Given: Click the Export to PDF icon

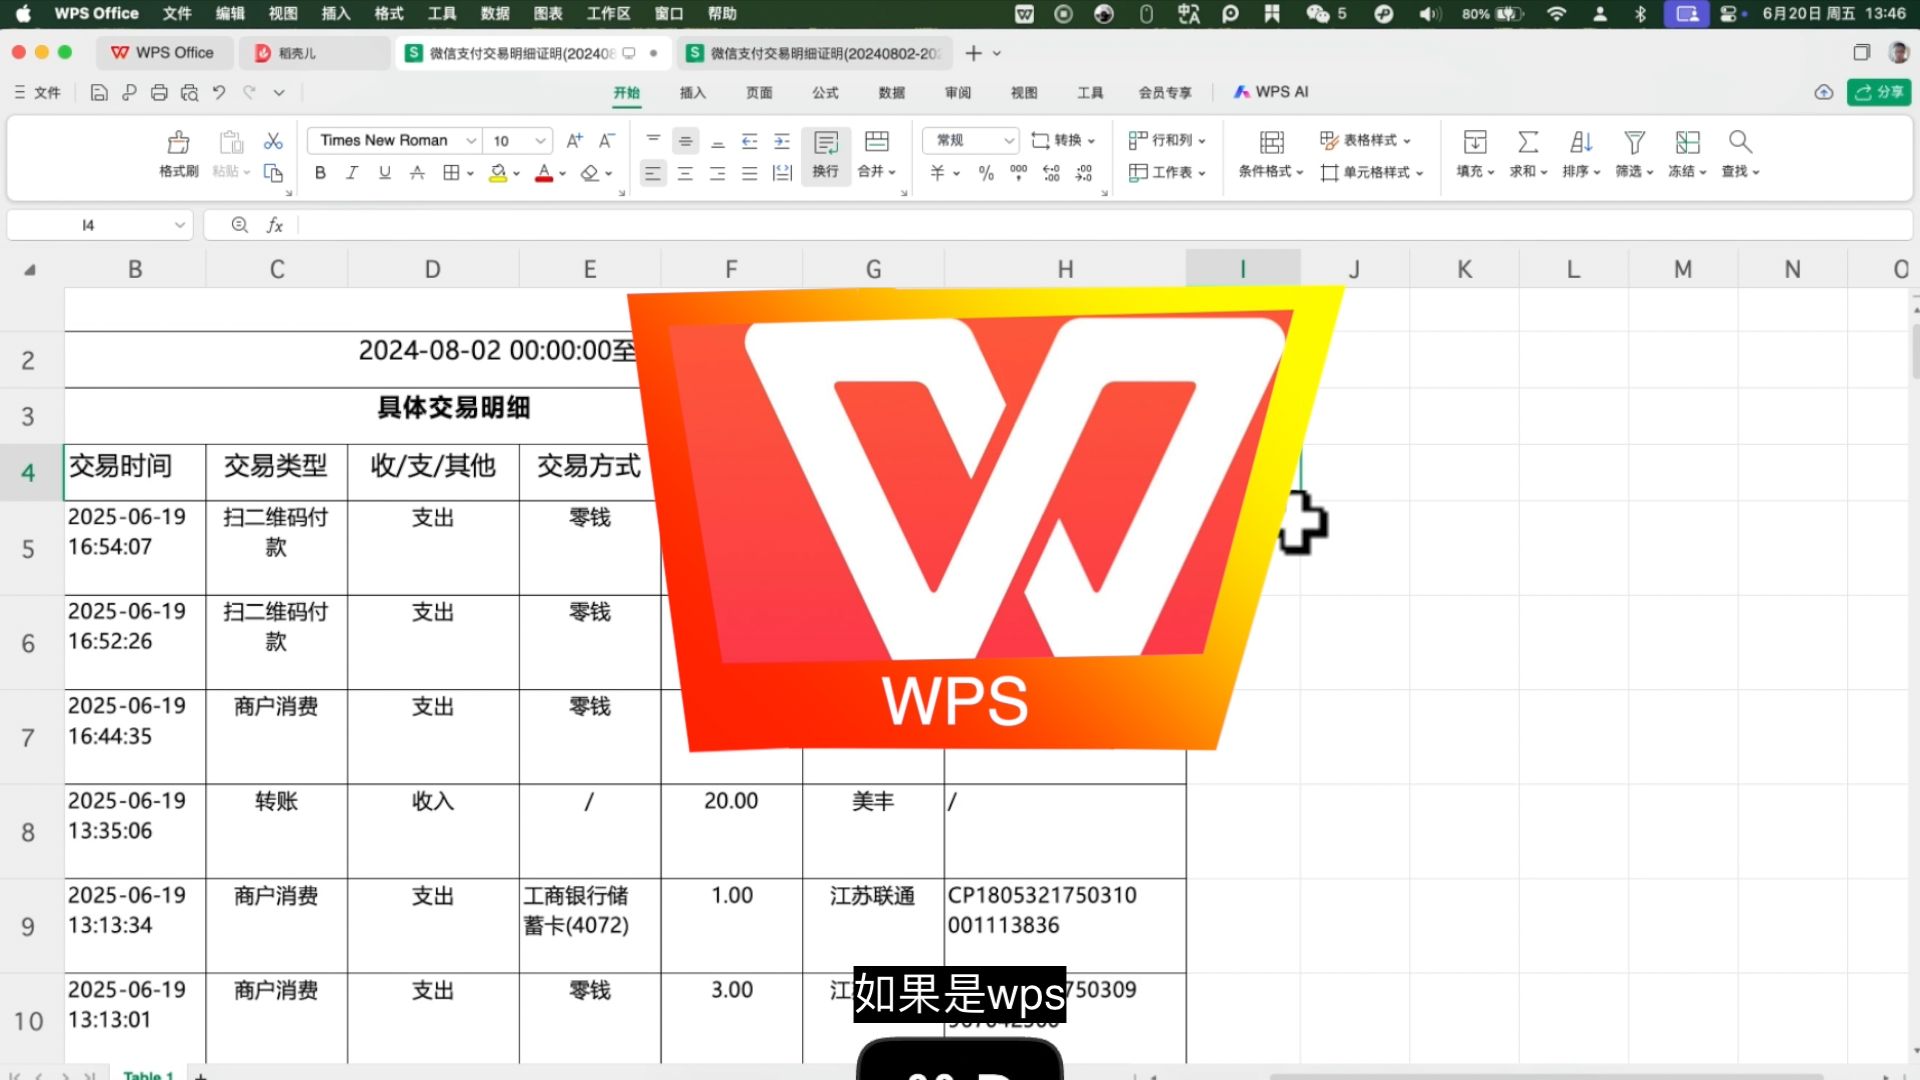Looking at the screenshot, I should (x=129, y=92).
